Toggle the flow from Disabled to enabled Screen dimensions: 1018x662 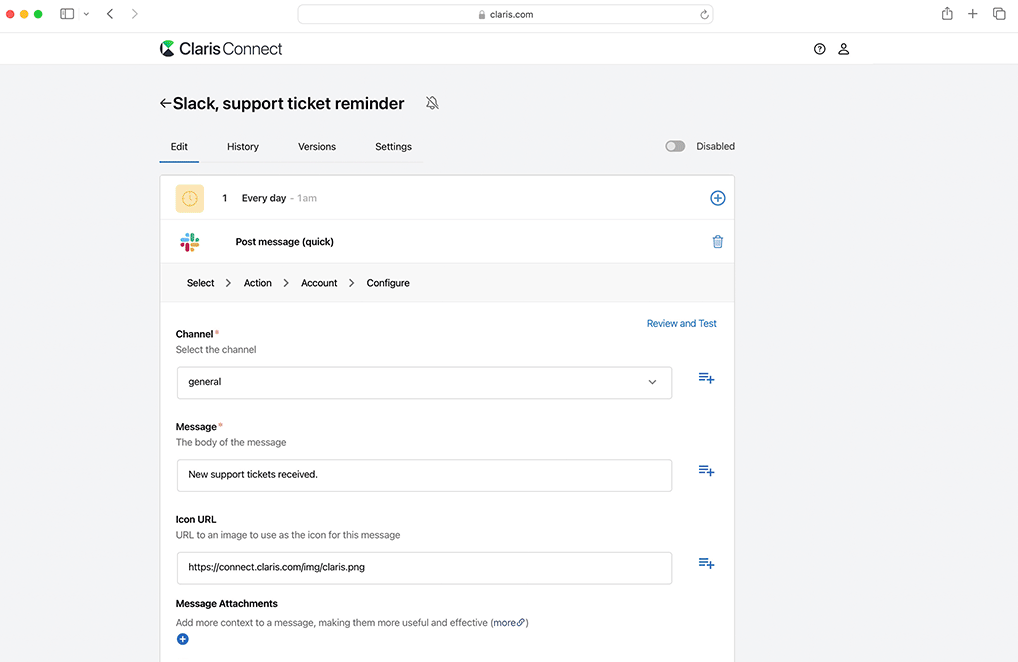coord(674,145)
